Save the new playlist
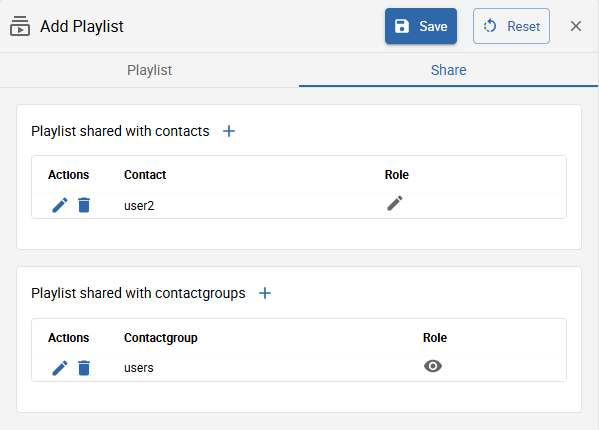599x430 pixels. pos(421,26)
